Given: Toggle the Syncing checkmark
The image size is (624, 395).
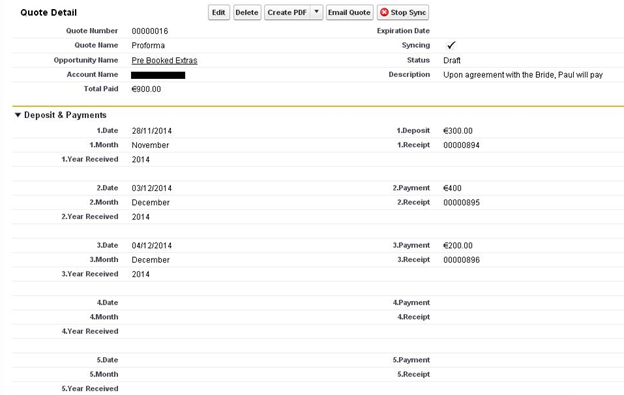Looking at the screenshot, I should 451,45.
